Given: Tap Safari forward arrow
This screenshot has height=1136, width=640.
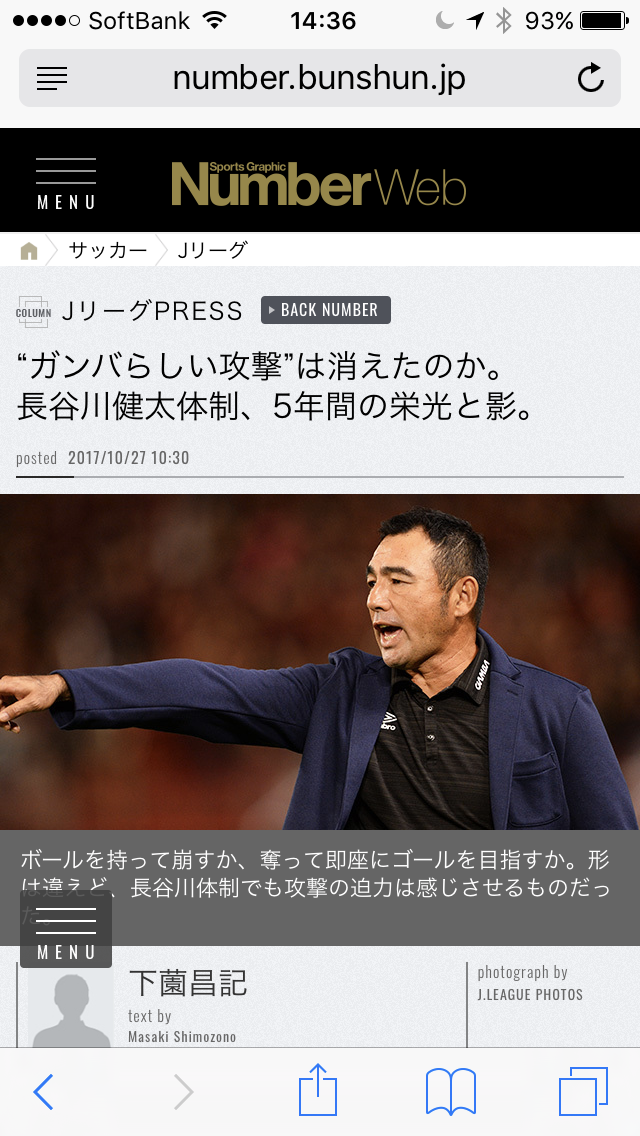Looking at the screenshot, I should coord(184,1092).
